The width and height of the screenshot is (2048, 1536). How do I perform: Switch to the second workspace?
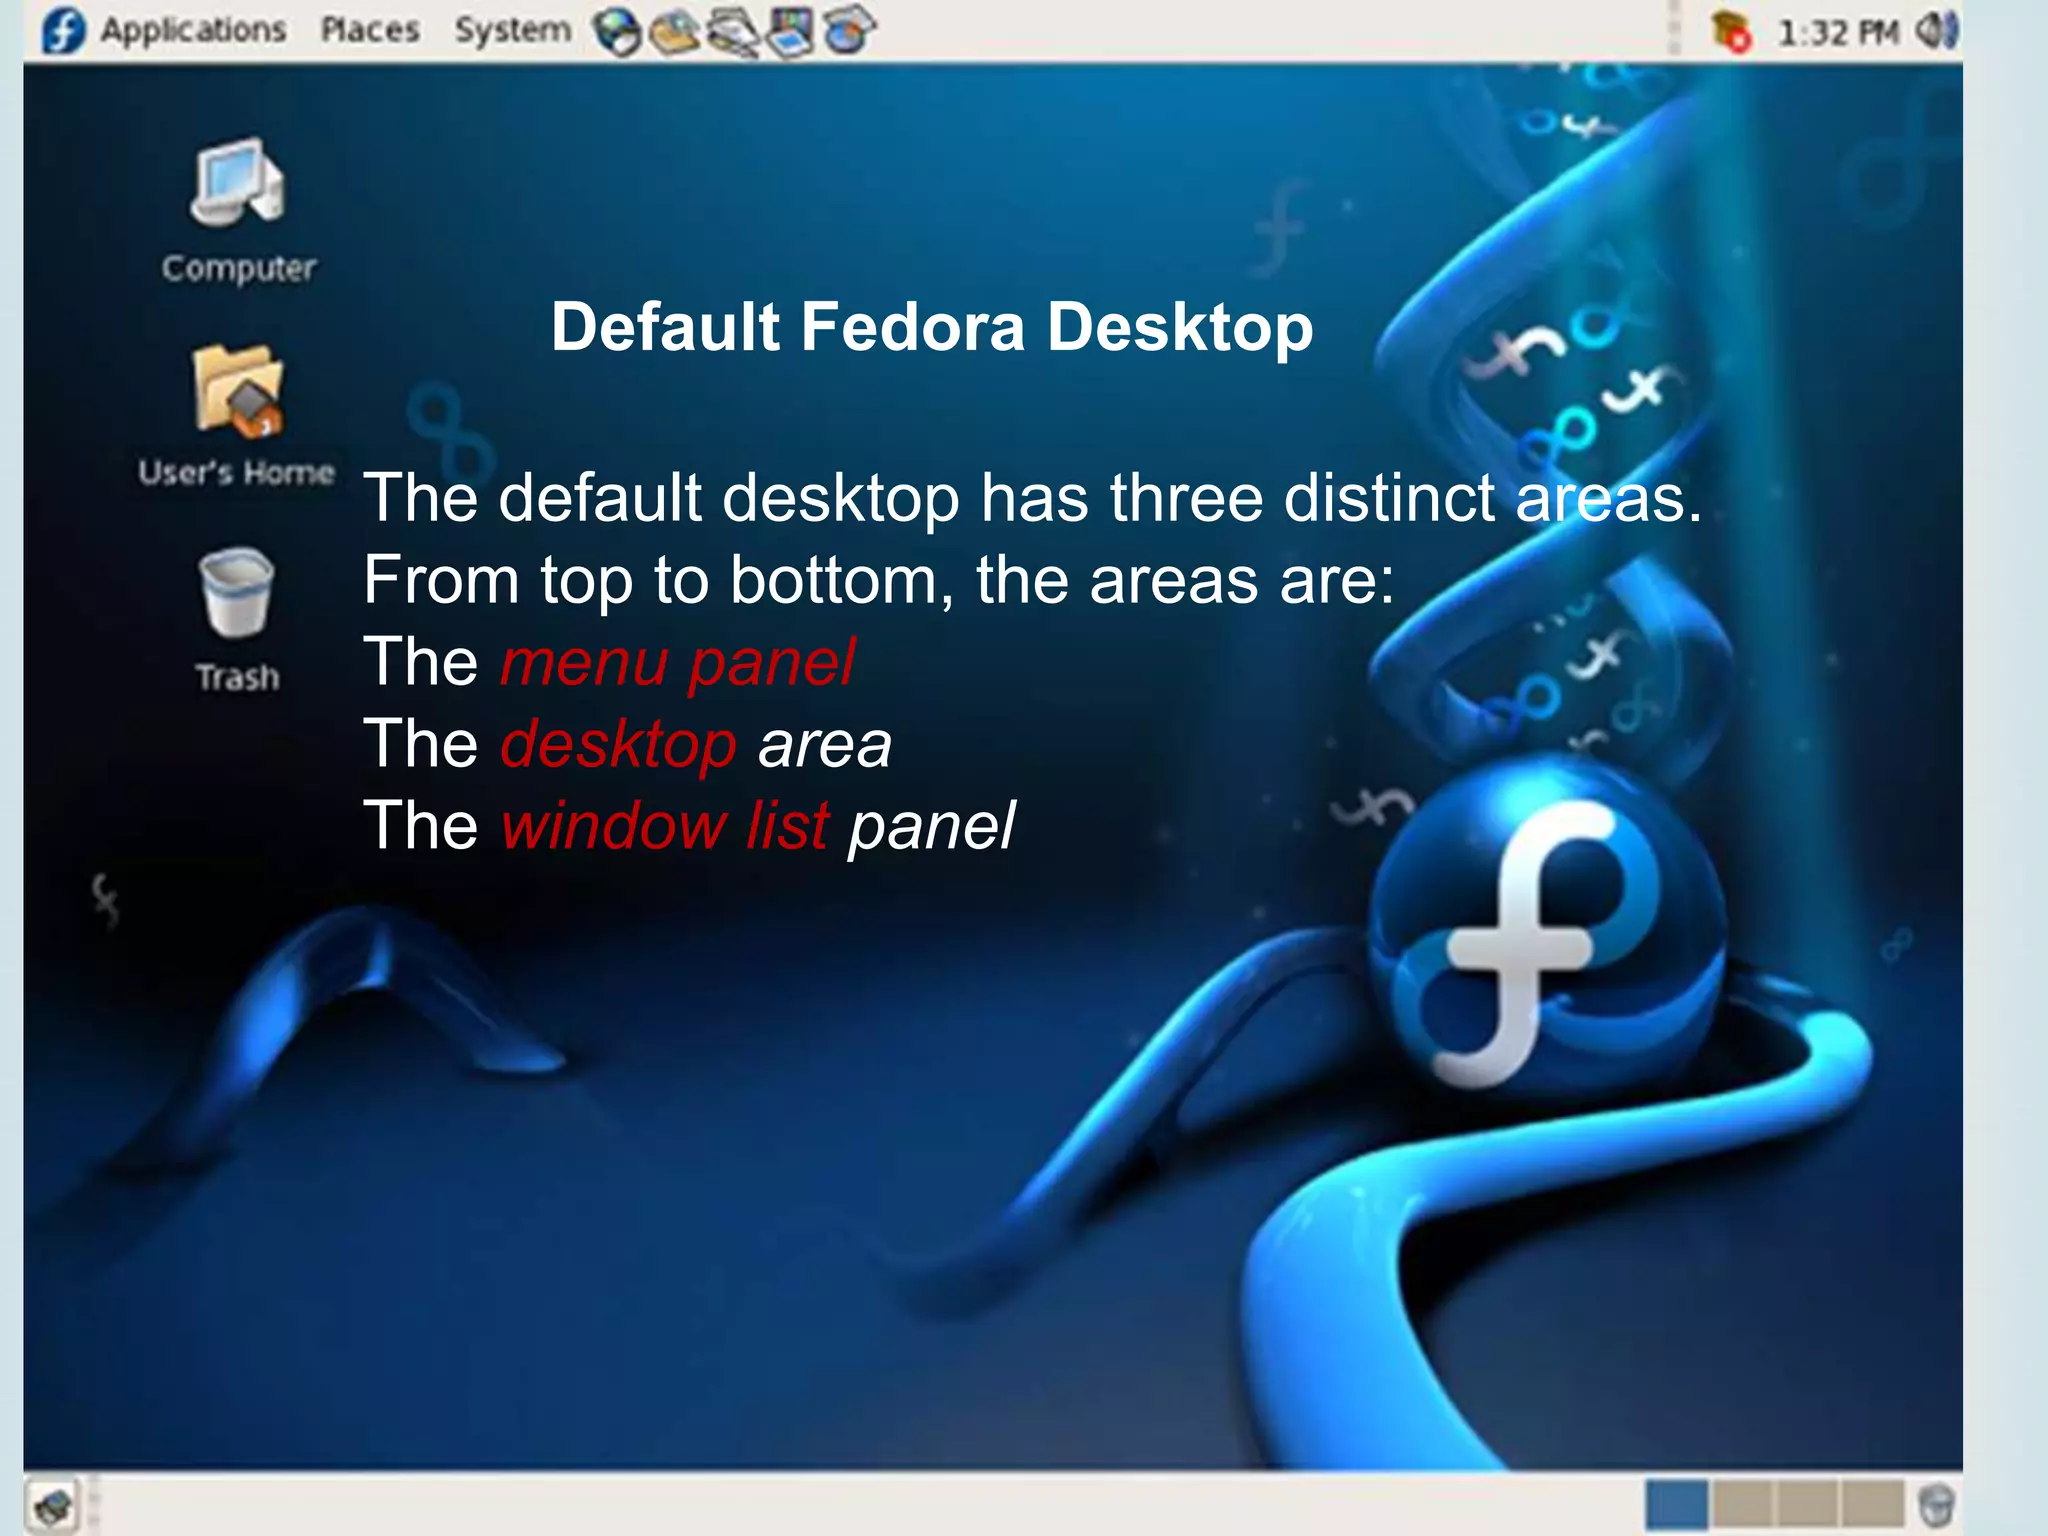[x=1742, y=1505]
